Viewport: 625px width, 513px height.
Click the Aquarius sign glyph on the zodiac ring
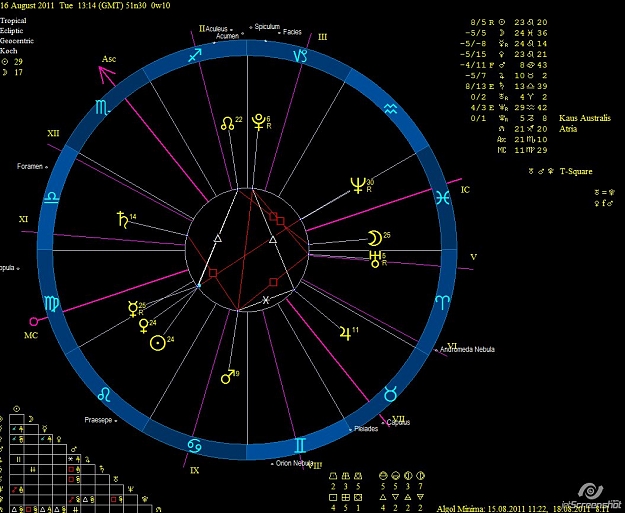pyautogui.click(x=391, y=108)
